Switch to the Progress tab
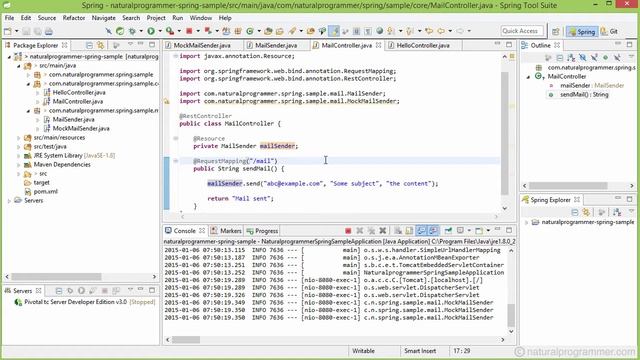This screenshot has height=360, width=640. coord(262,231)
